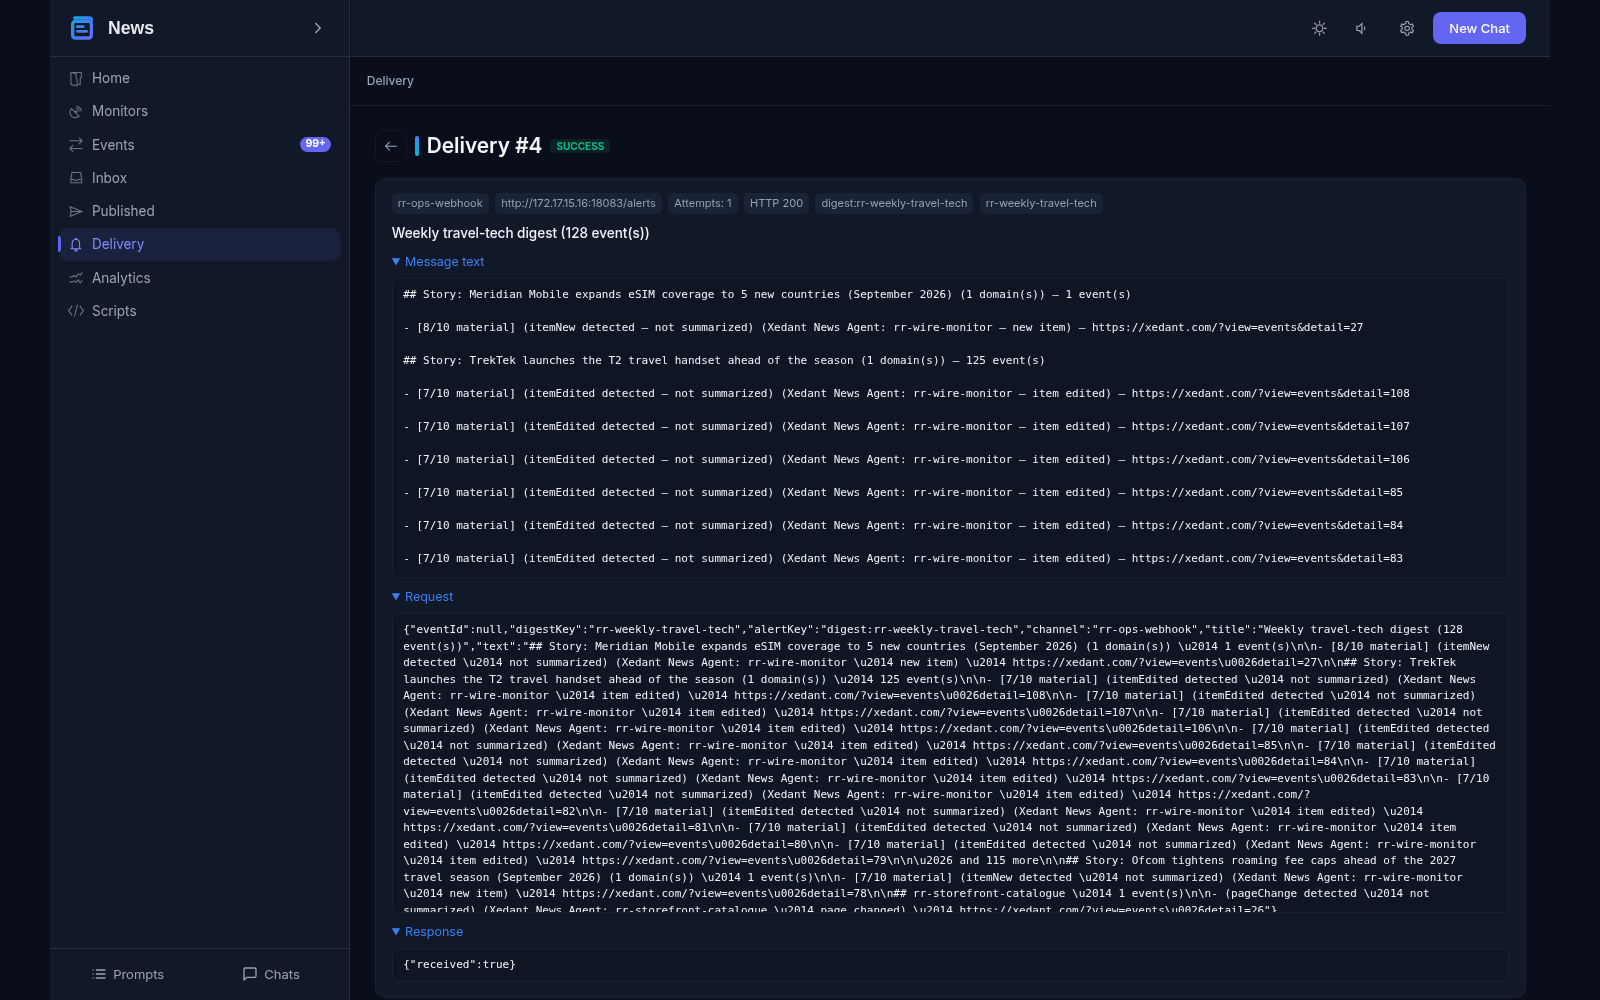Screen dimensions: 1600x1000
Task: Click the webhook URL tag
Action: tap(578, 203)
